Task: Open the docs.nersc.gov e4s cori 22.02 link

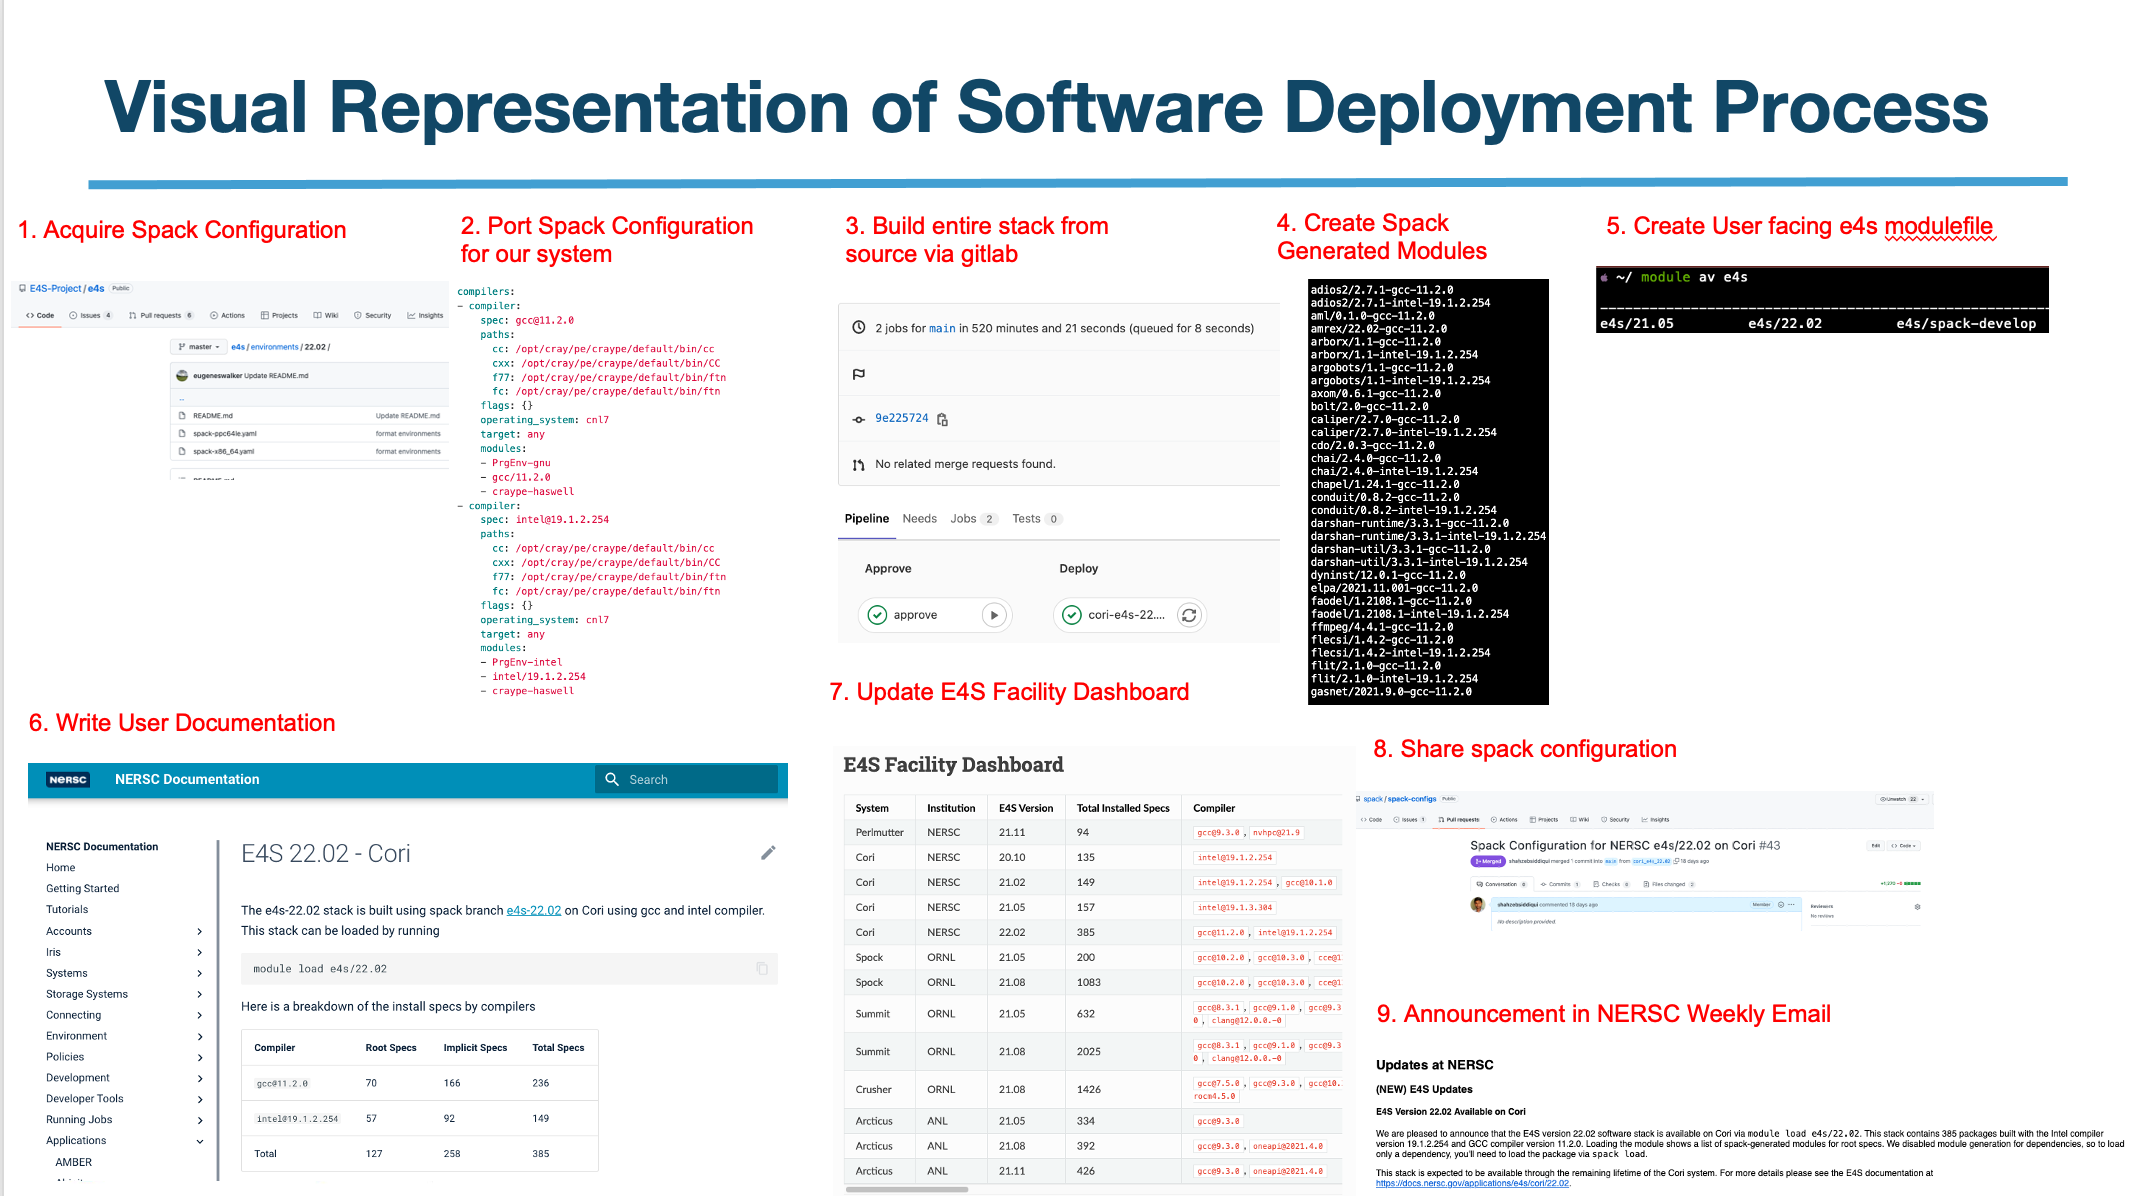Action: click(x=1472, y=1183)
